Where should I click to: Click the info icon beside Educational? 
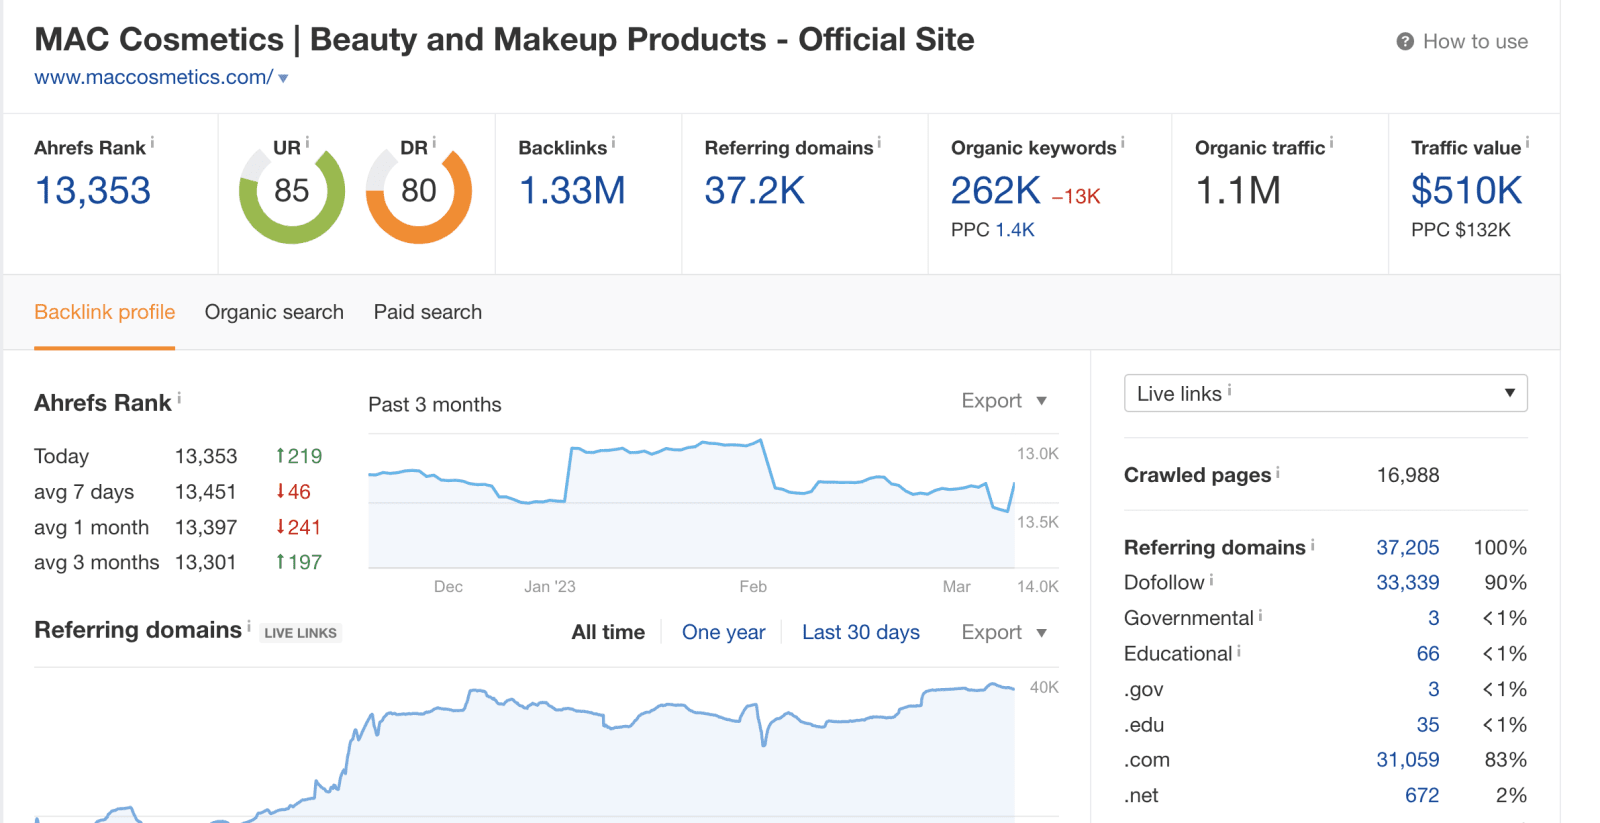[1239, 651]
